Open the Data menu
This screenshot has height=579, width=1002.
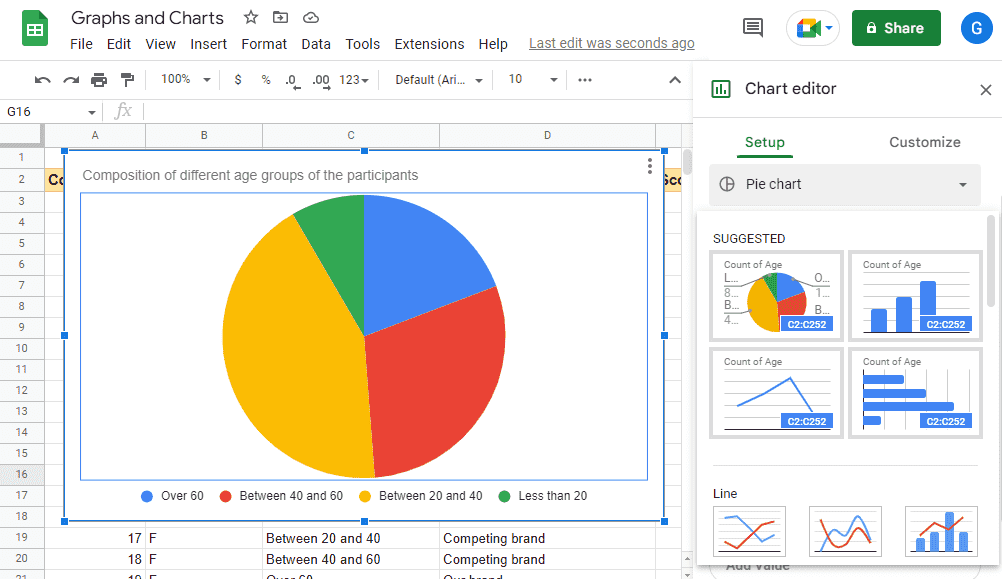tap(315, 44)
